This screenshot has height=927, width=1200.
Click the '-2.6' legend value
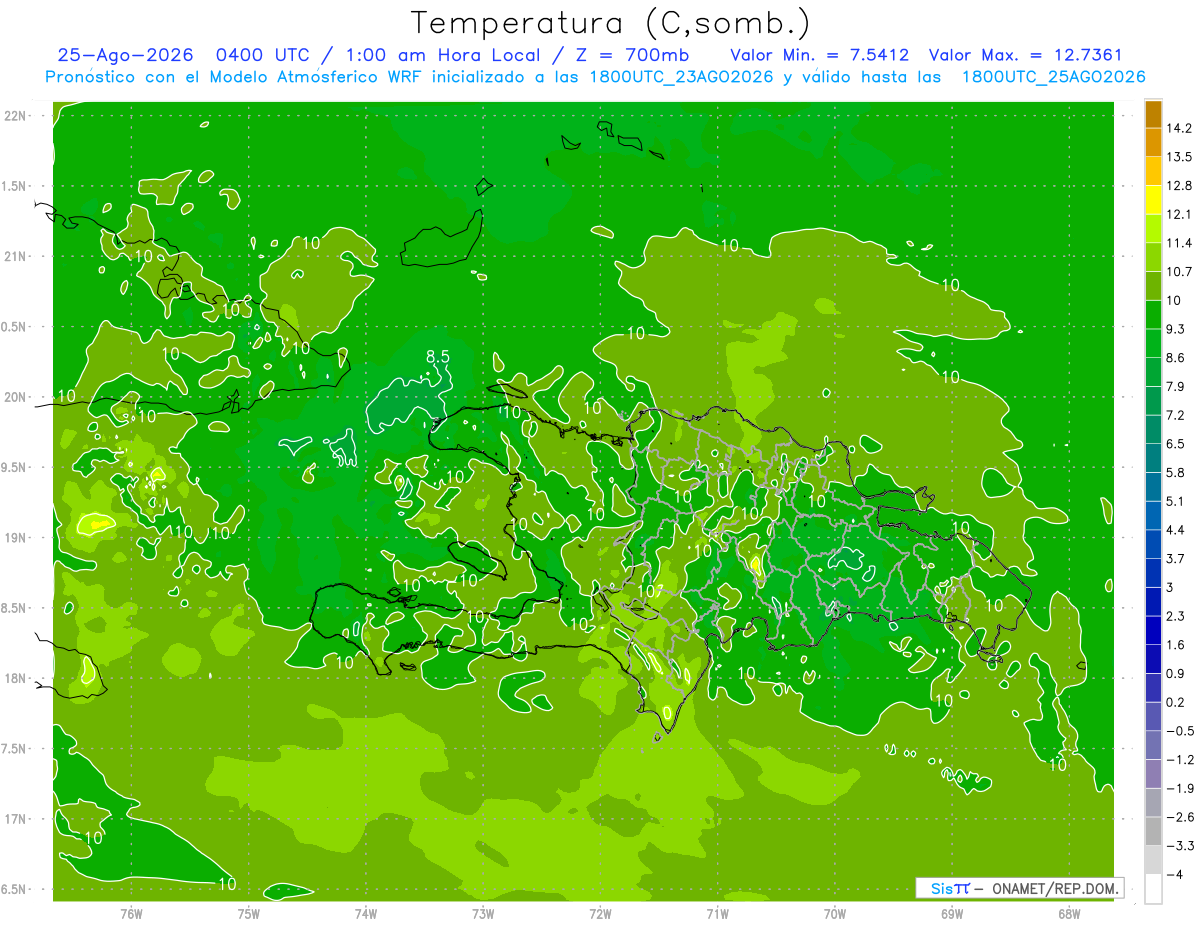click(x=1179, y=817)
